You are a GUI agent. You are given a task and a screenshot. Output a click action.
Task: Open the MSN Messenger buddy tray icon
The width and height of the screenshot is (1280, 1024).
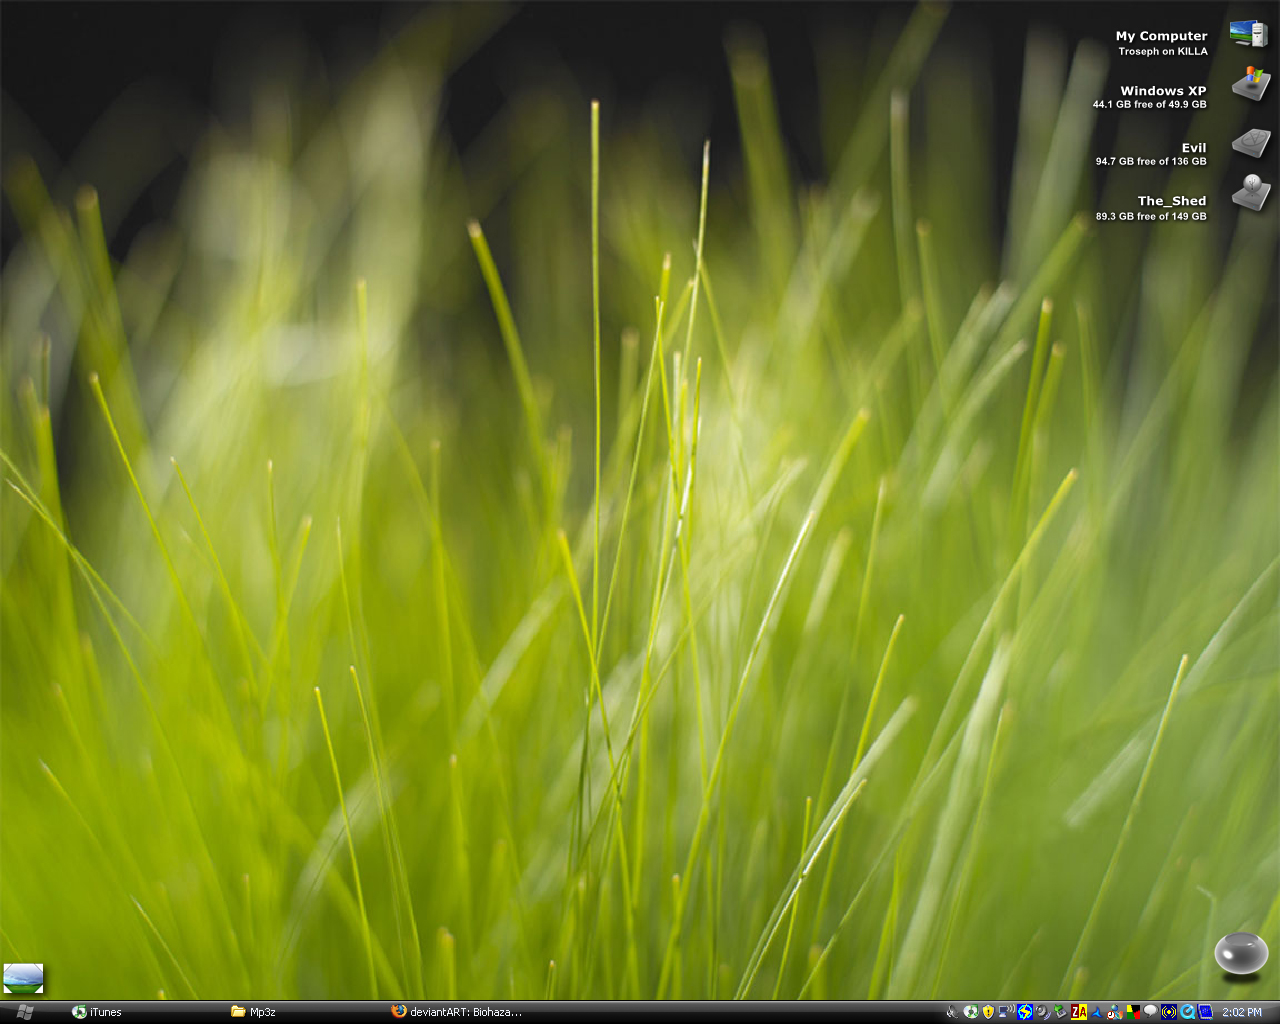click(1115, 1012)
